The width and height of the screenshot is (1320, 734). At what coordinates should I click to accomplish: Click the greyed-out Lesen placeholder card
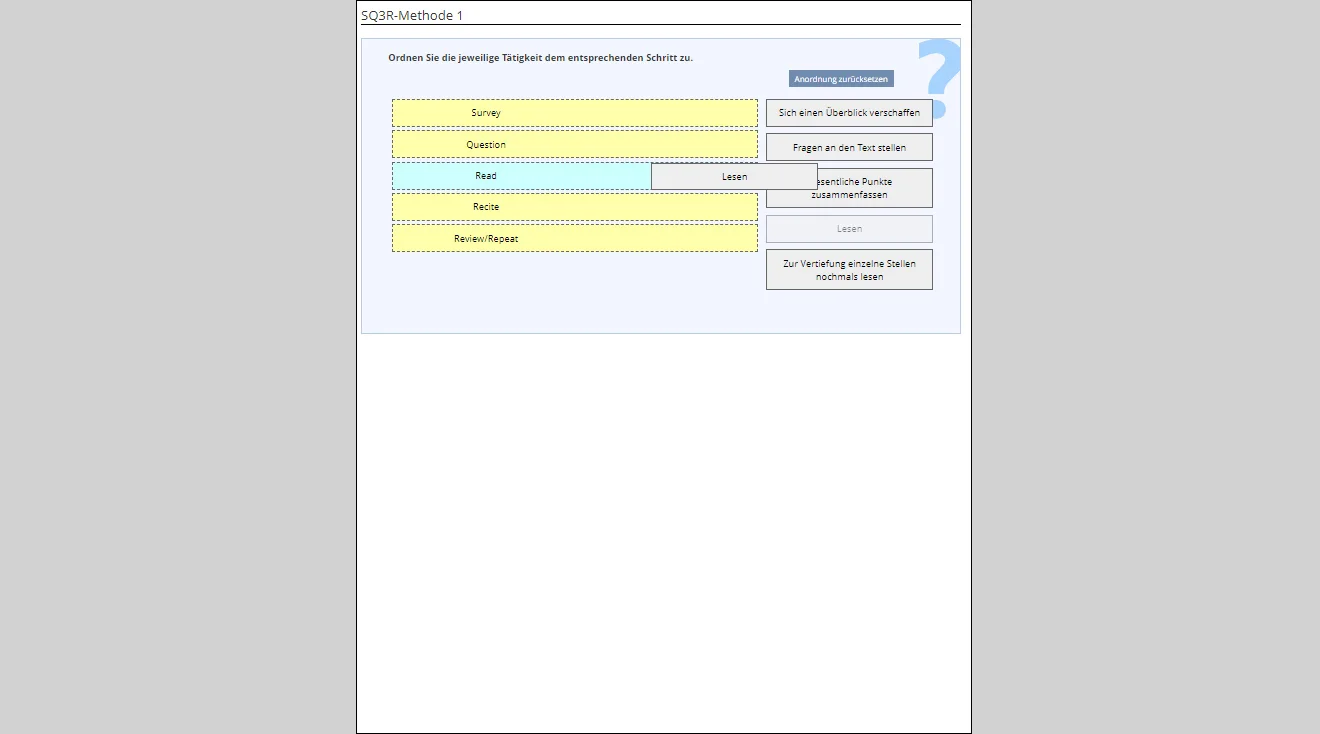click(x=849, y=229)
